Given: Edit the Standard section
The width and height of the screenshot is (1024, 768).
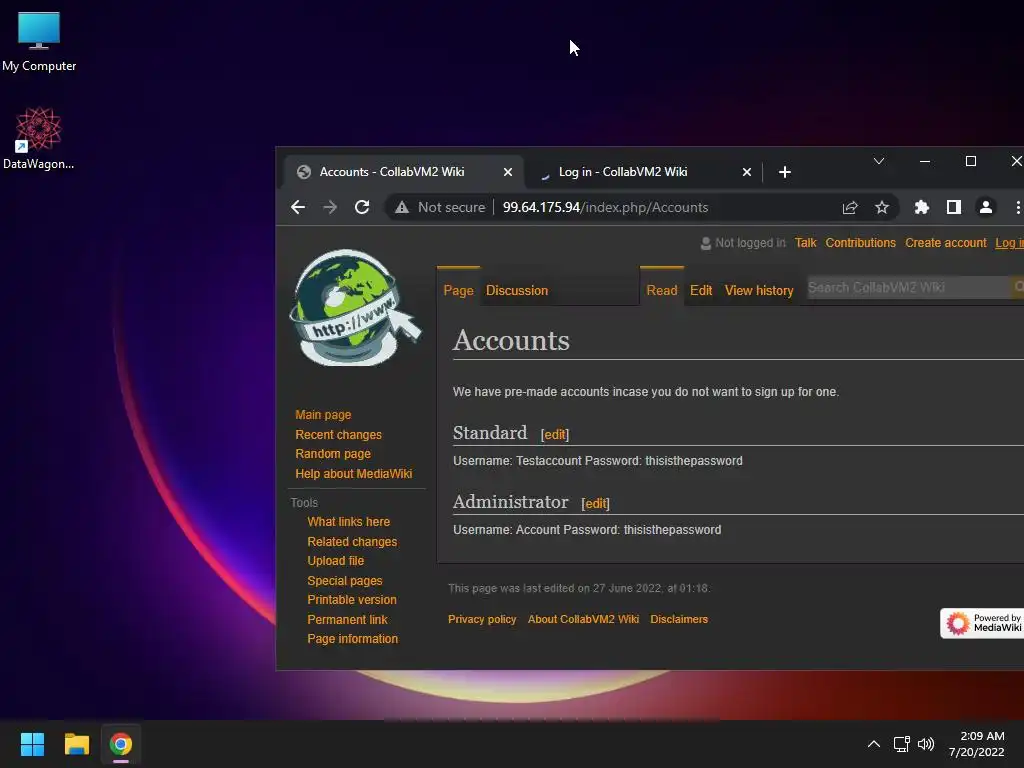Looking at the screenshot, I should [x=555, y=435].
